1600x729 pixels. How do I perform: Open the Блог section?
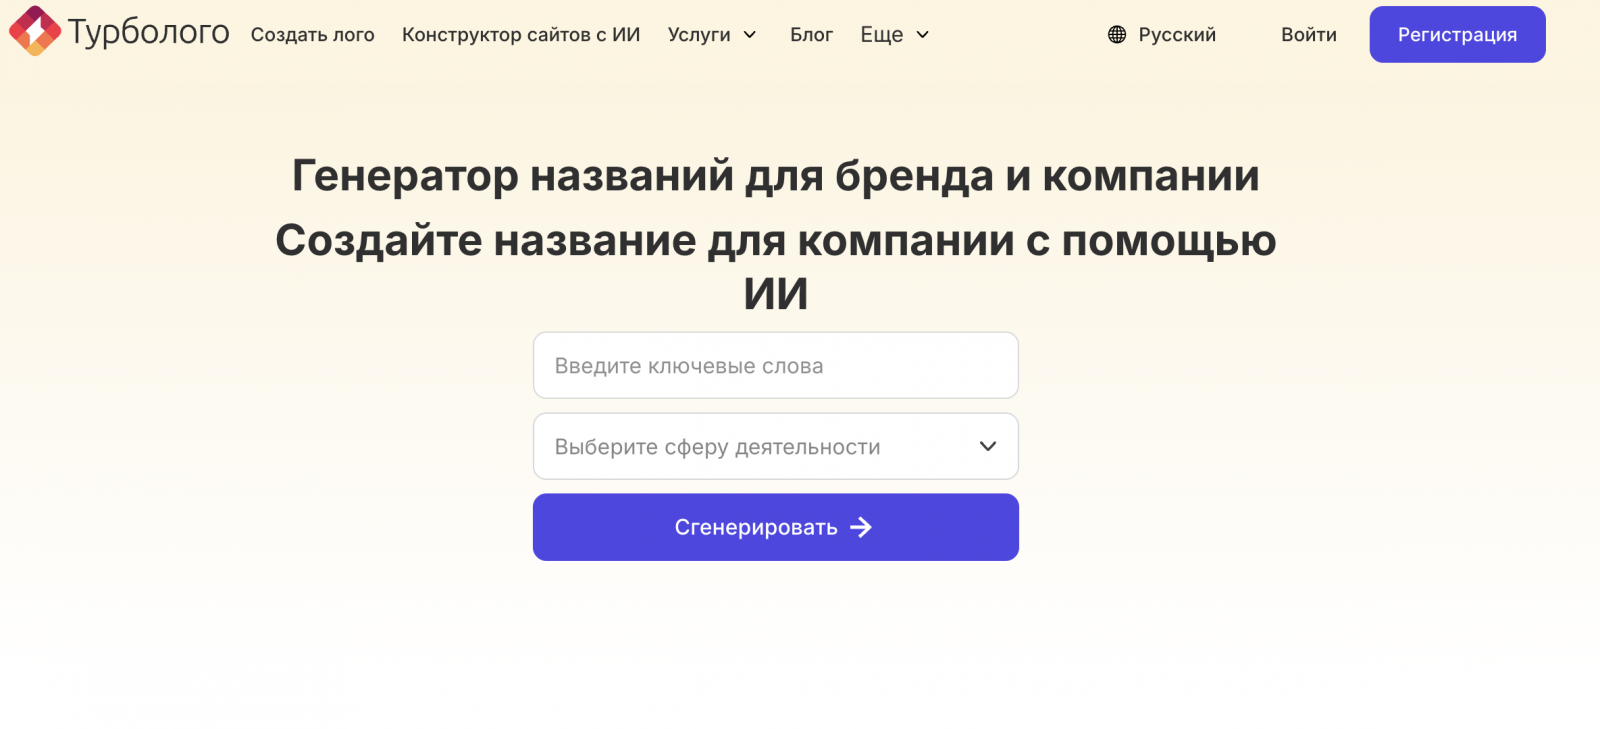coord(810,34)
